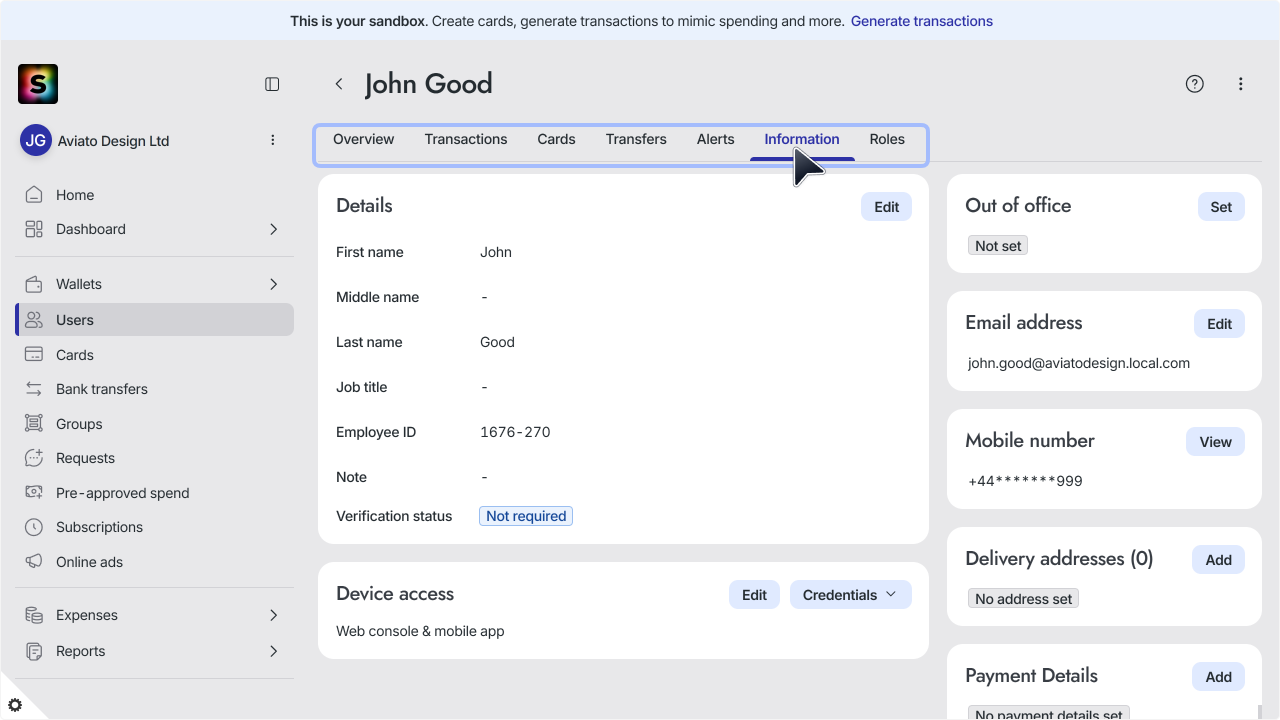Click the Pre-approved spend icon

[x=34, y=493]
